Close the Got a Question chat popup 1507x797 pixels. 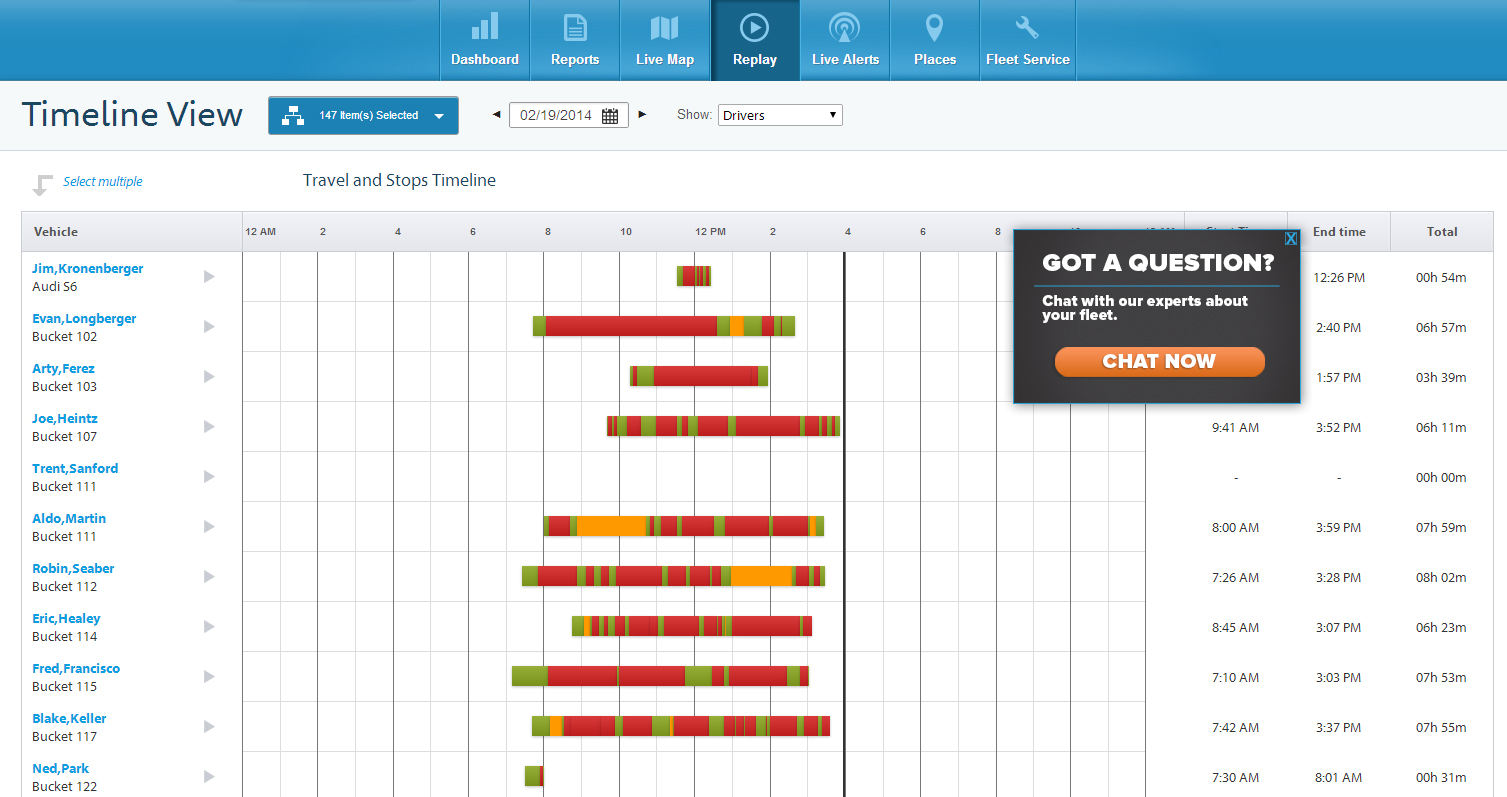pyautogui.click(x=1291, y=239)
